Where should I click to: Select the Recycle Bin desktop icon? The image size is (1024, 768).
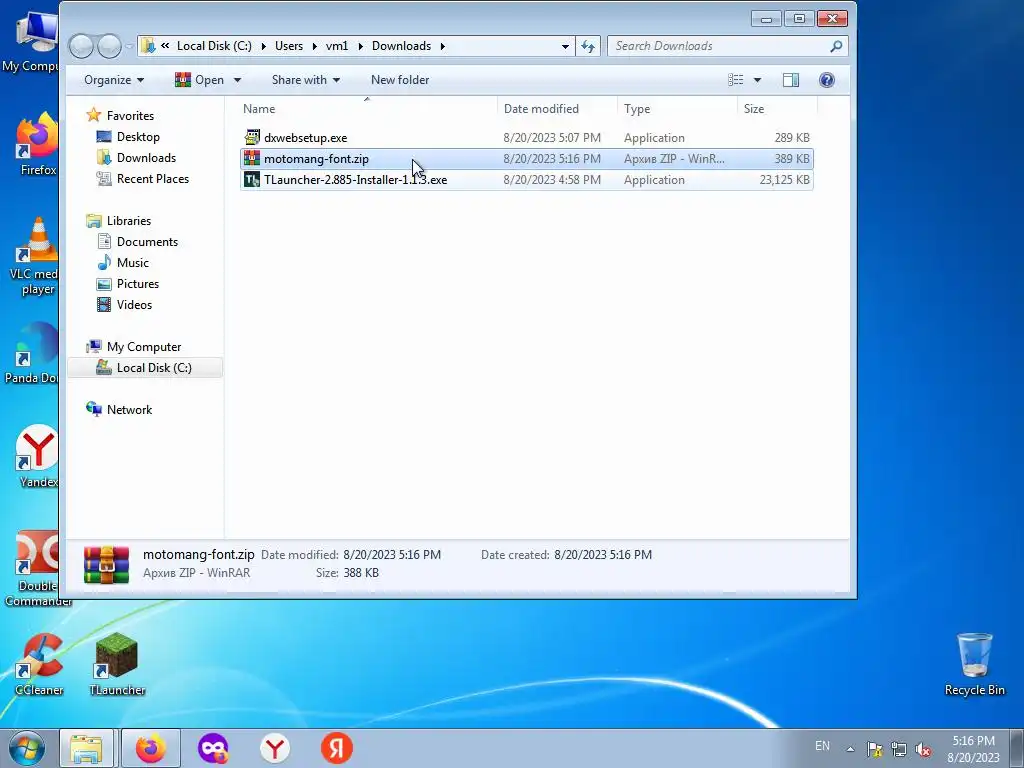(974, 665)
